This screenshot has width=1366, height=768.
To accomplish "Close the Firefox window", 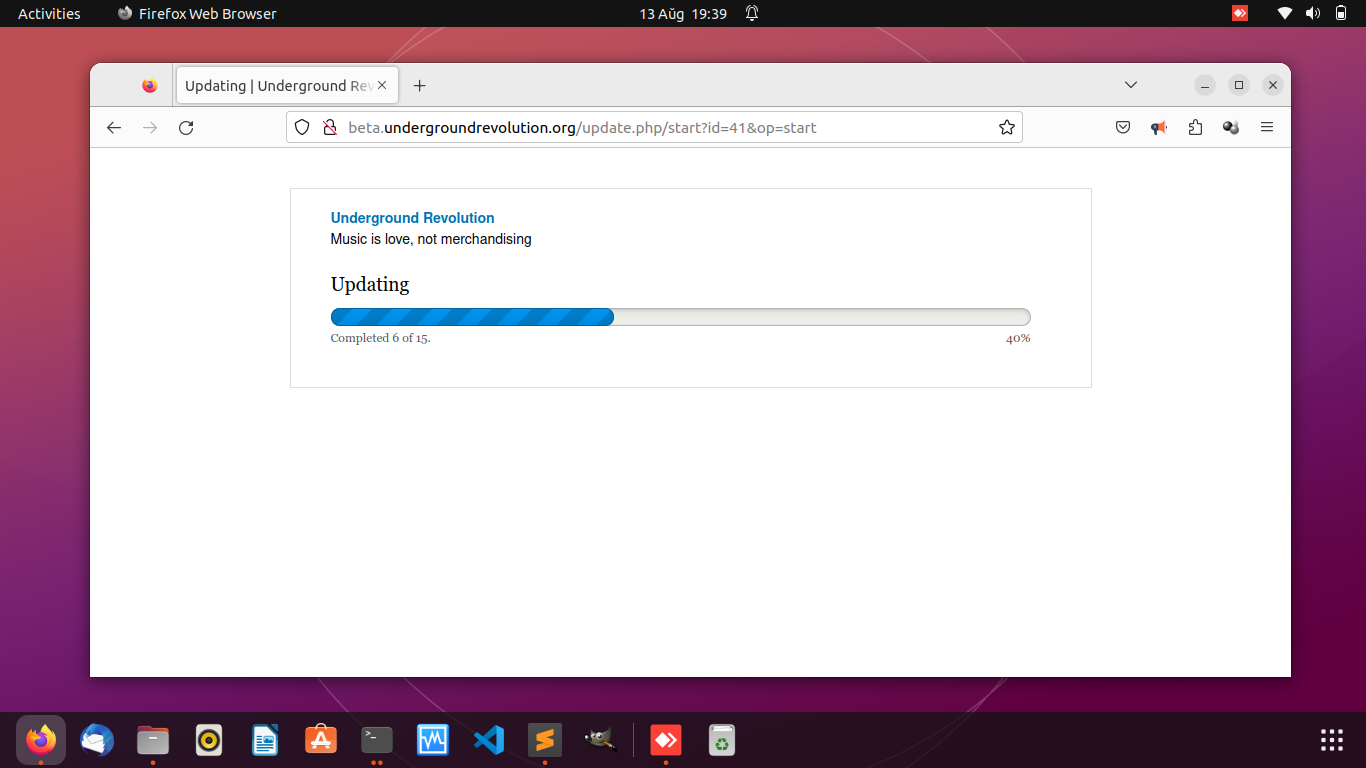I will (1273, 85).
